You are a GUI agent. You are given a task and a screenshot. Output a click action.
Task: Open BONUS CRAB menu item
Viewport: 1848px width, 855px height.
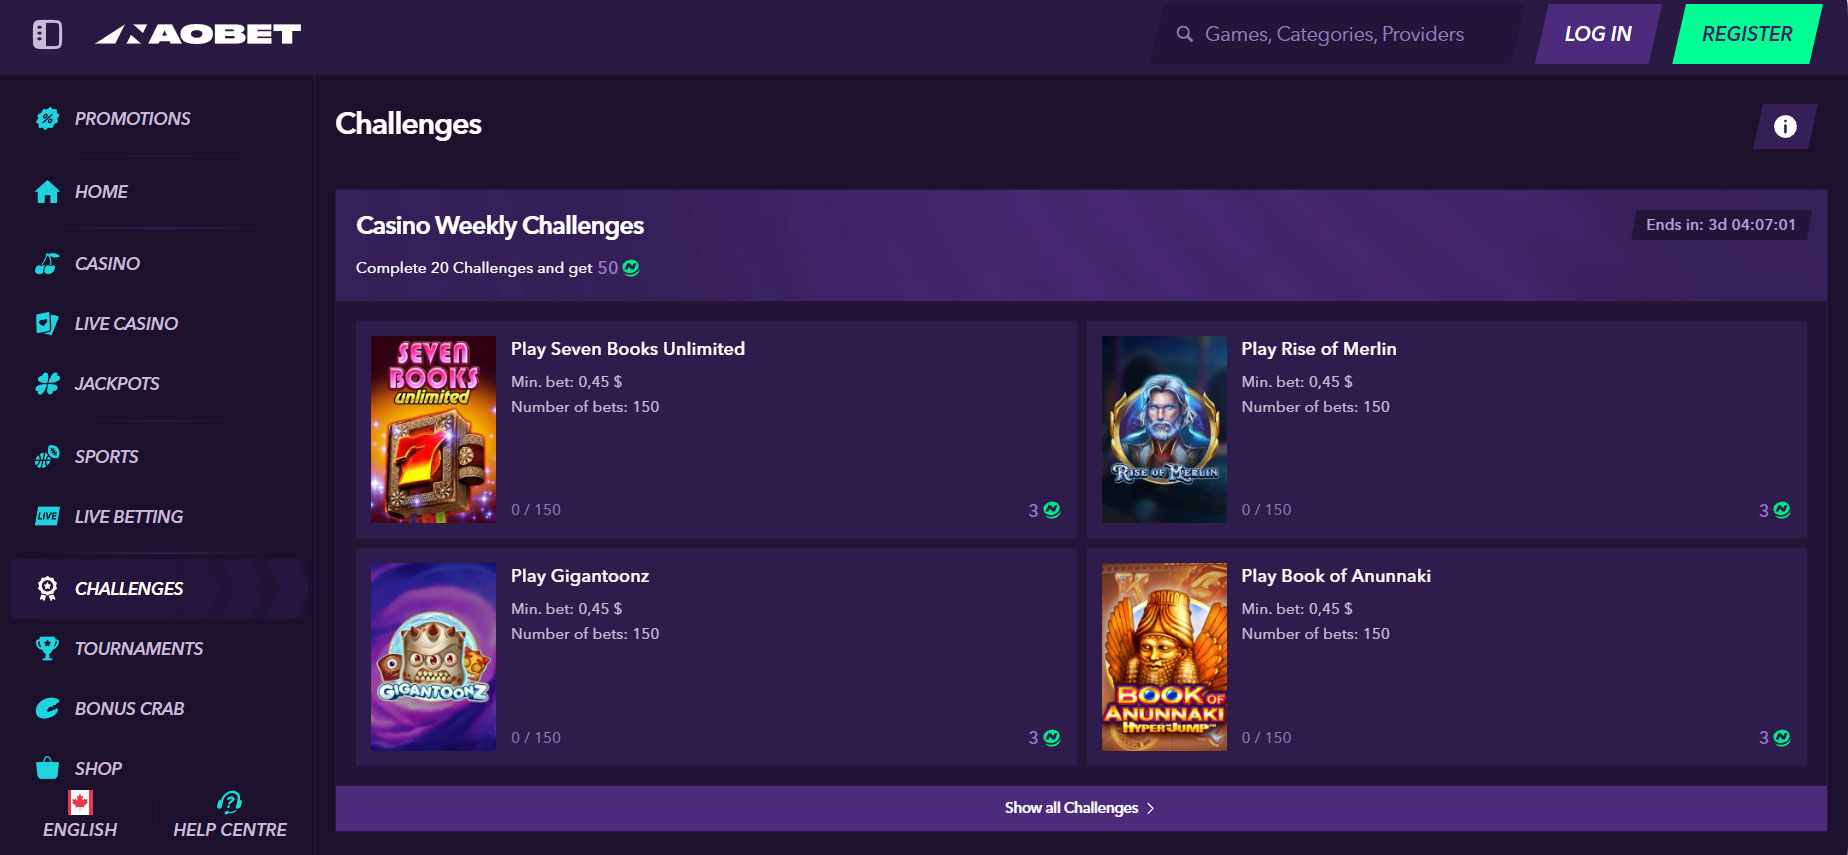click(x=129, y=709)
